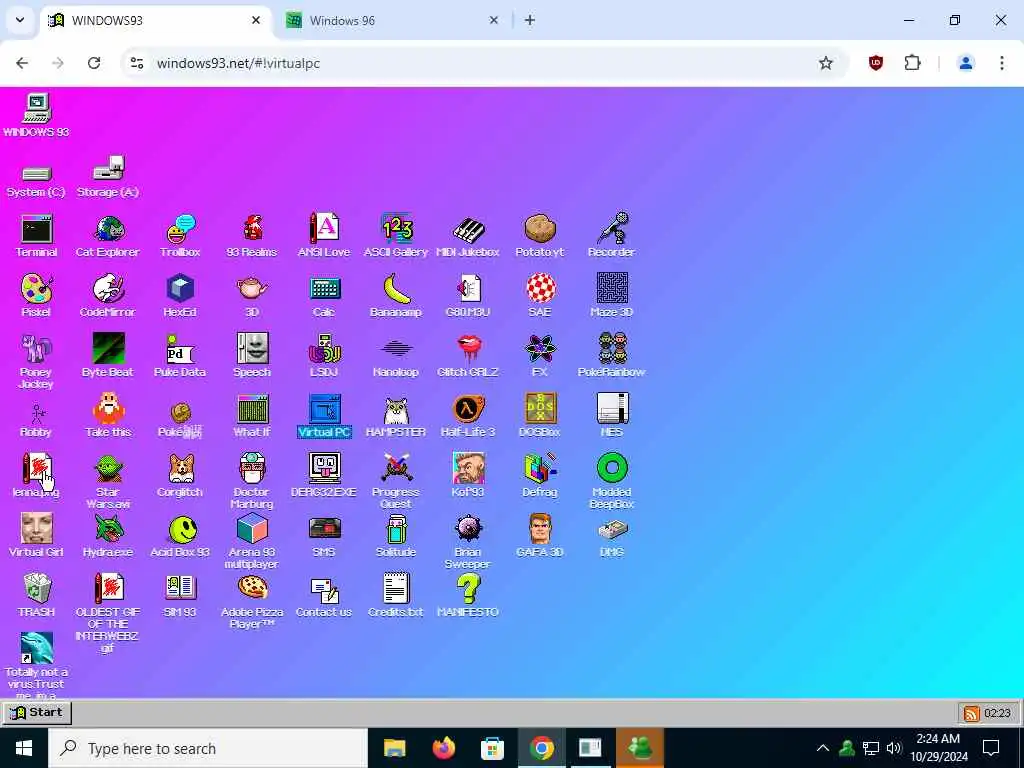Viewport: 1024px width, 768px height.
Task: Open ASCII Gallery icon
Action: pos(396,235)
